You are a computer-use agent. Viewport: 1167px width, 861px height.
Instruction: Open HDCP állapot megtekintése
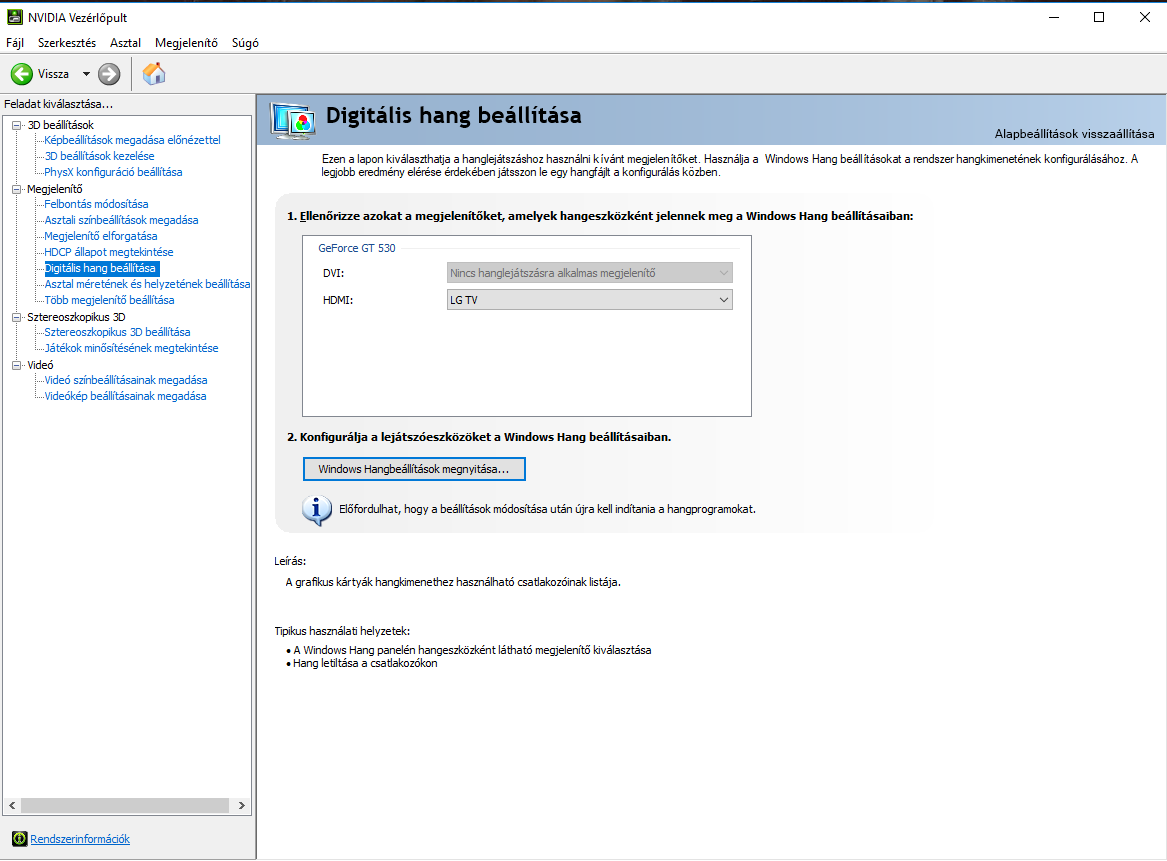(109, 252)
